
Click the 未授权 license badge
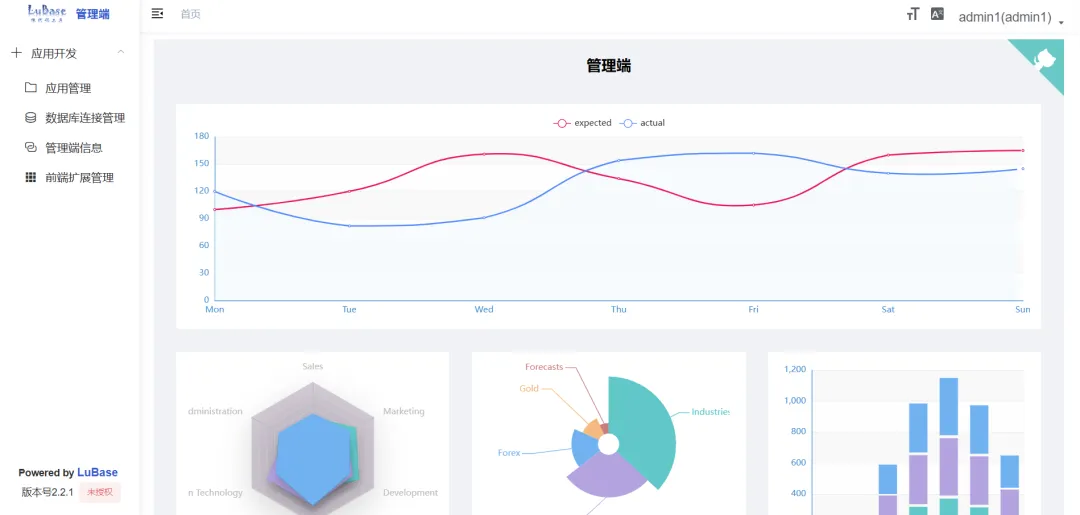pos(100,492)
